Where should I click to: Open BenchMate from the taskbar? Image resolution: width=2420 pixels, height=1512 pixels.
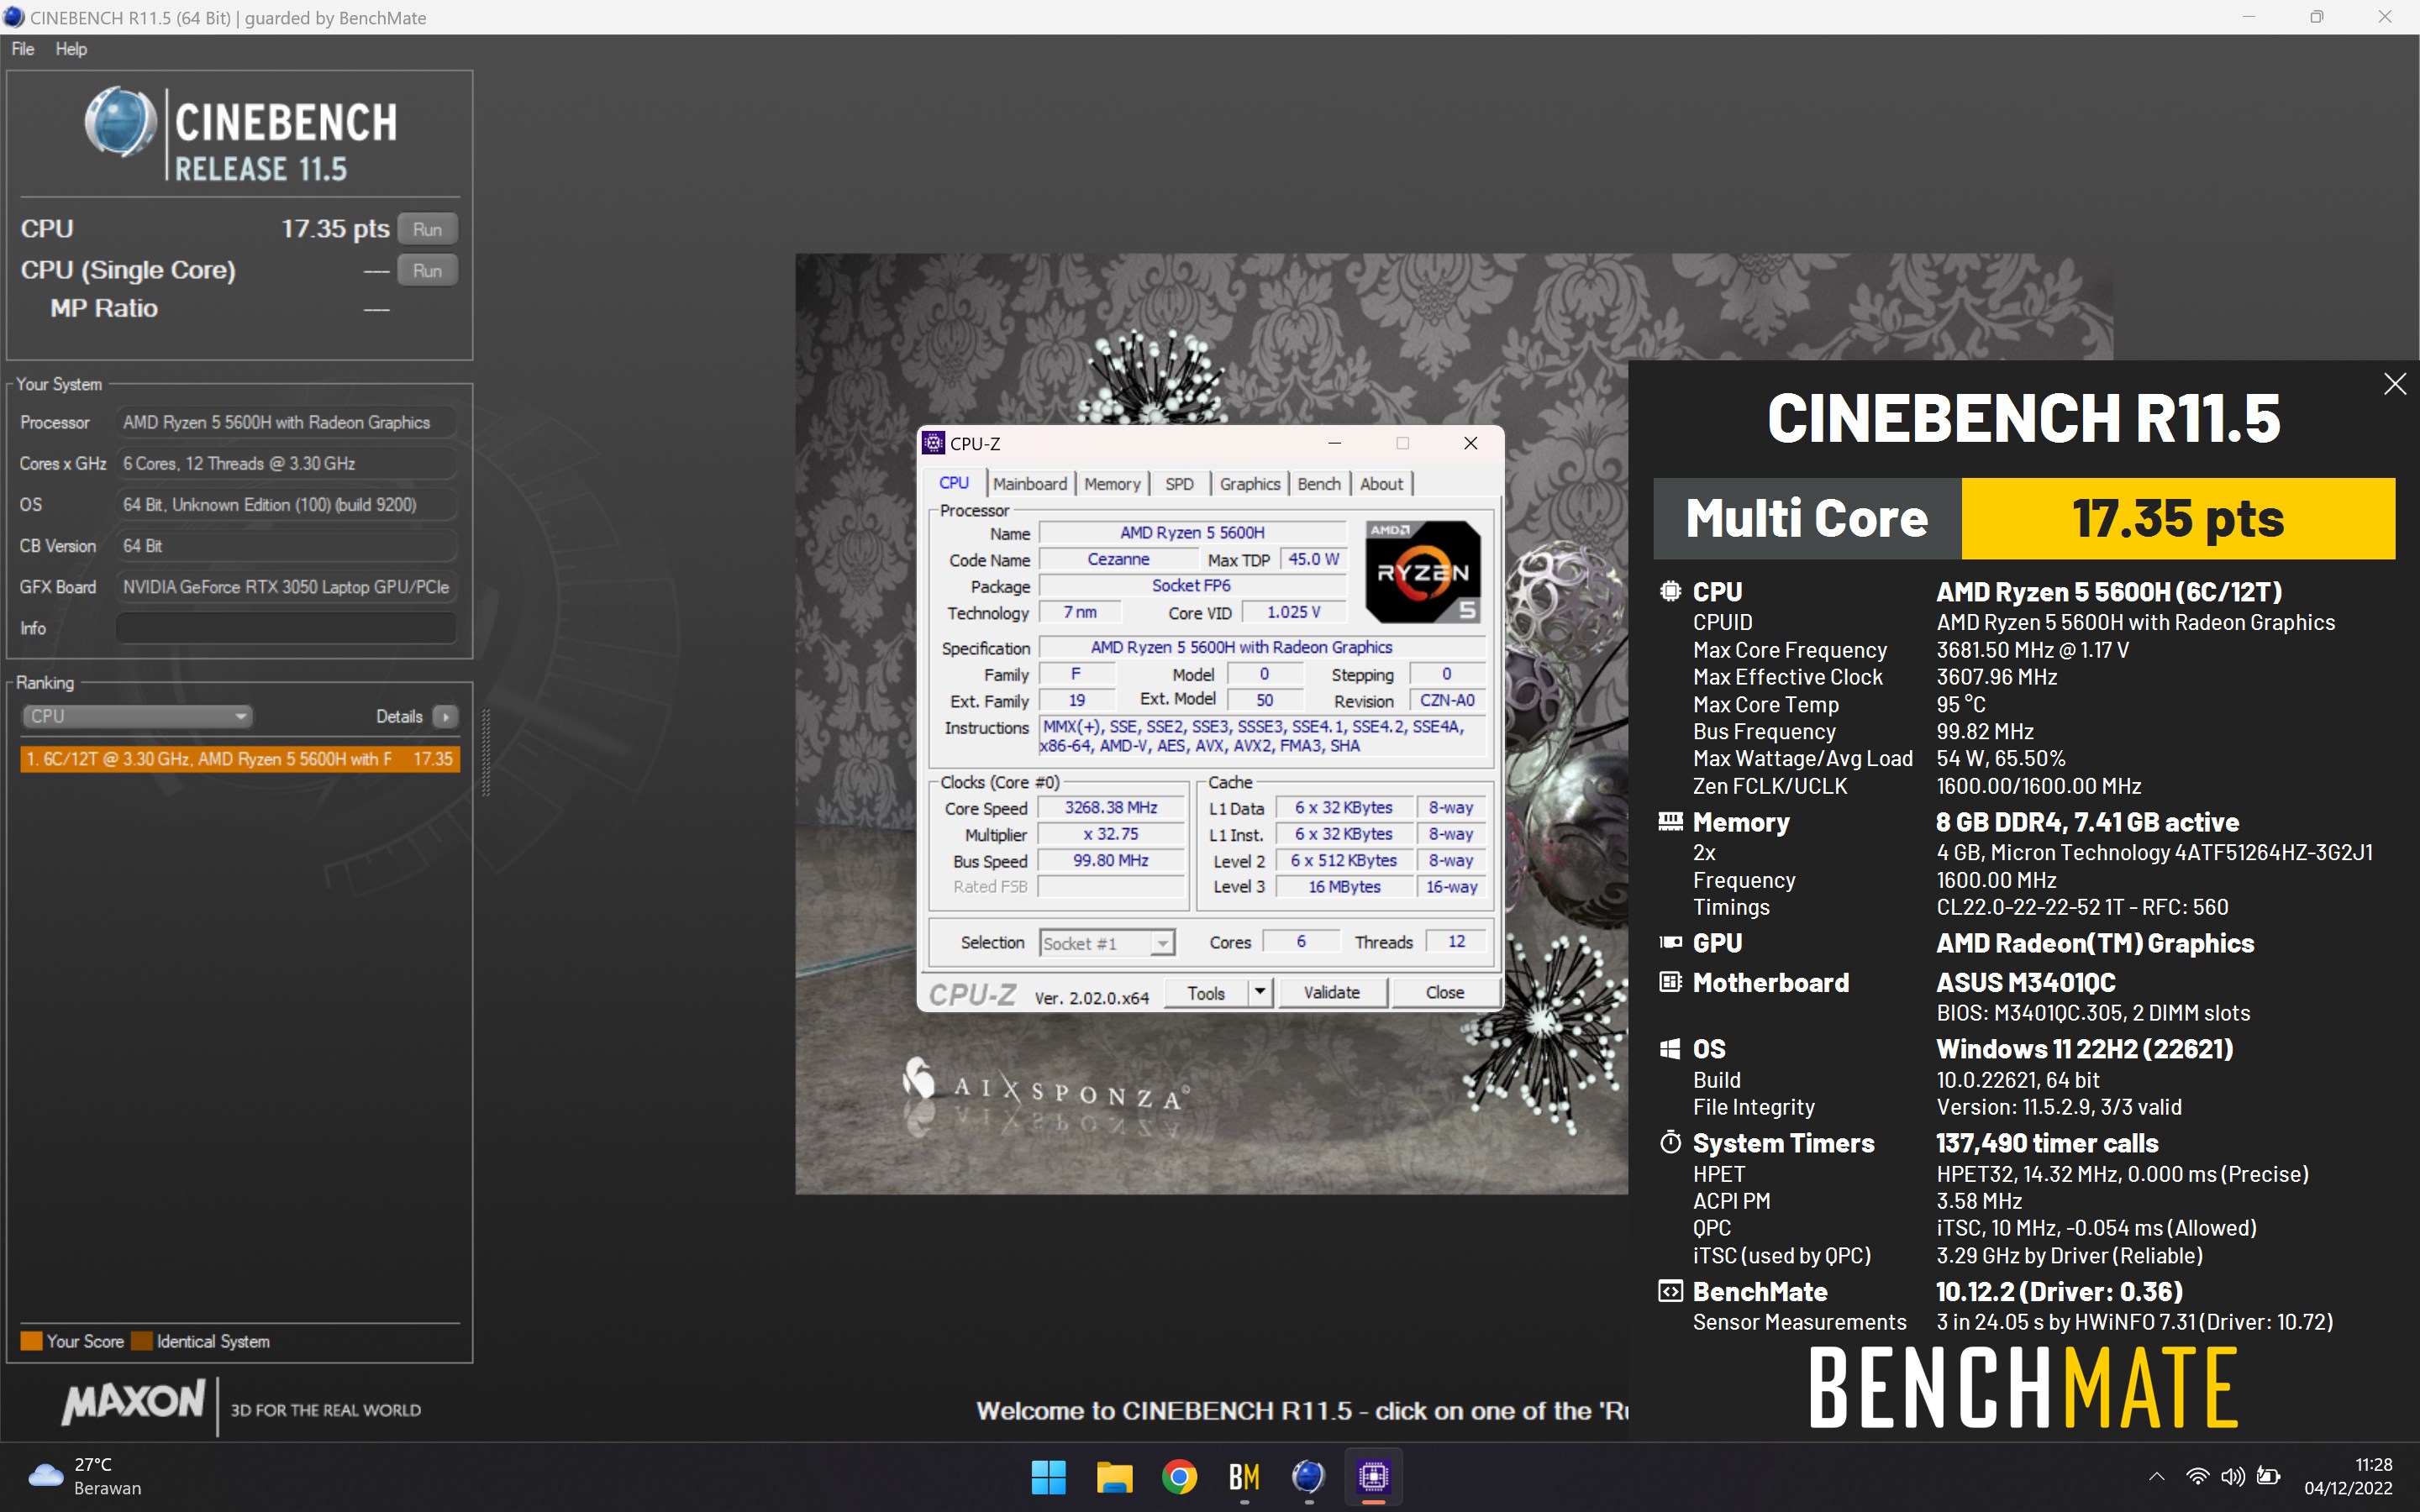tap(1244, 1476)
